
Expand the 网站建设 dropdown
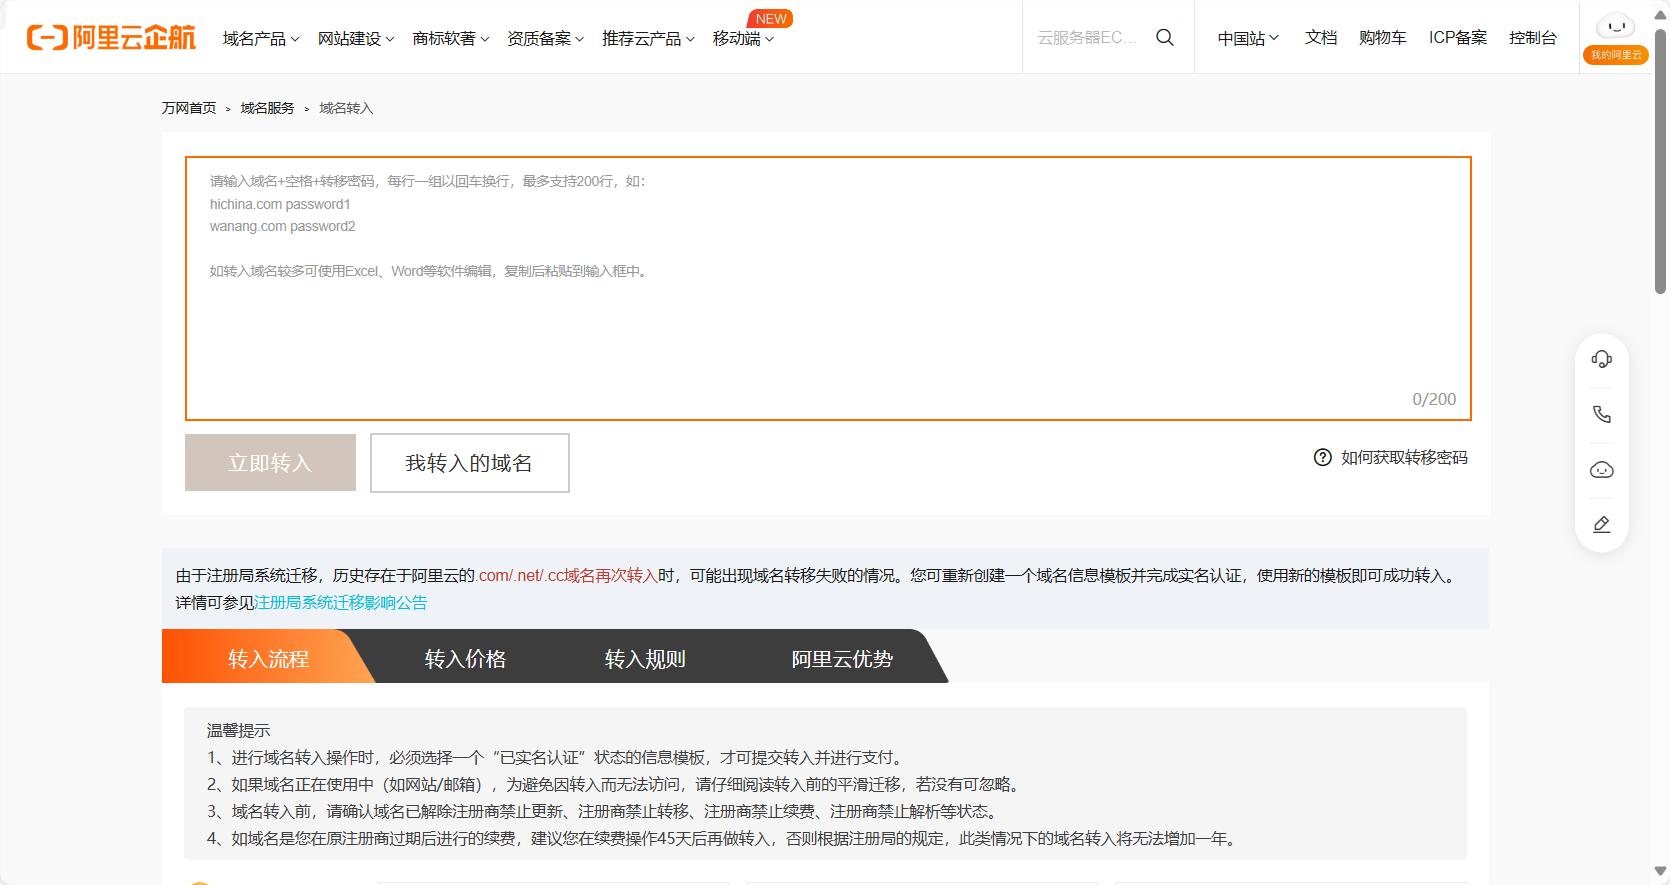pos(356,38)
